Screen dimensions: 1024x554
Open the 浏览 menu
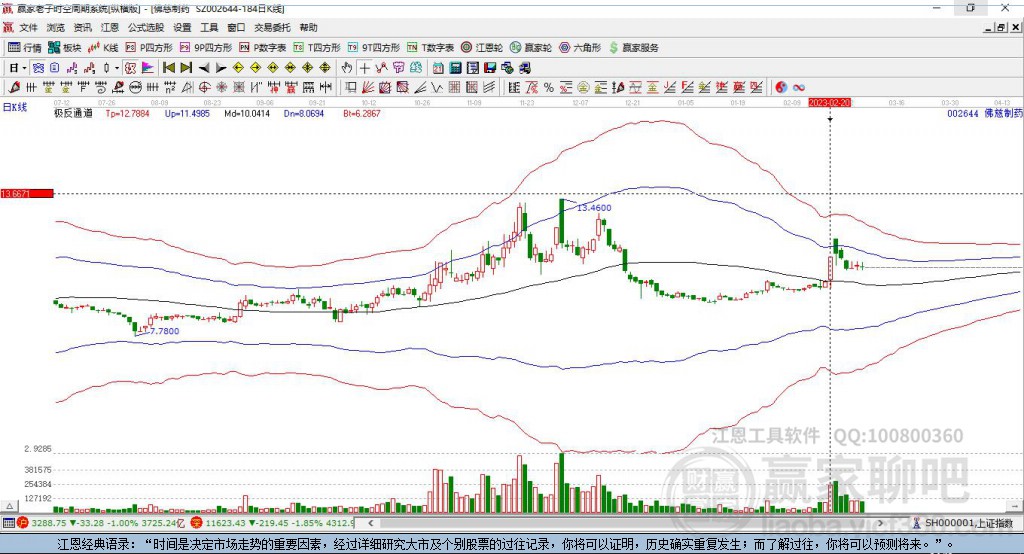tap(56, 27)
